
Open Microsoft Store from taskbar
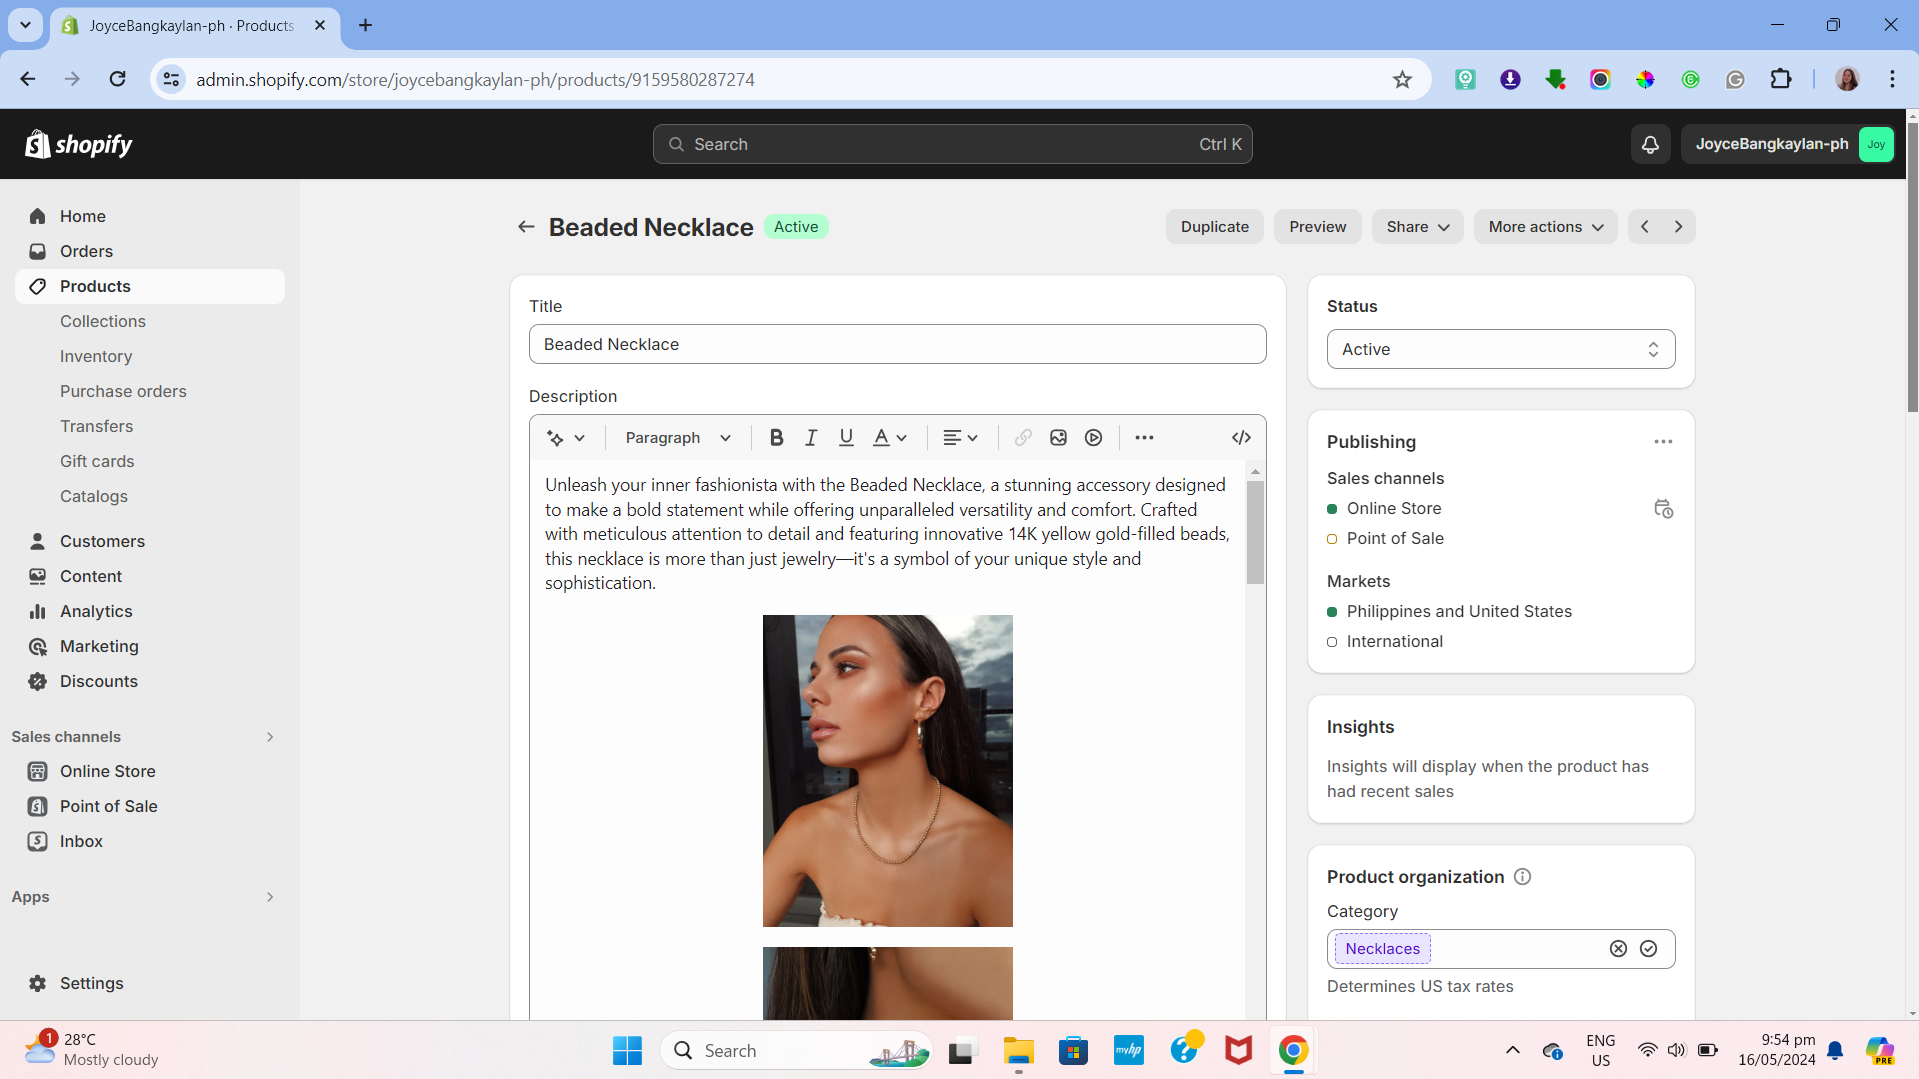(x=1073, y=1051)
